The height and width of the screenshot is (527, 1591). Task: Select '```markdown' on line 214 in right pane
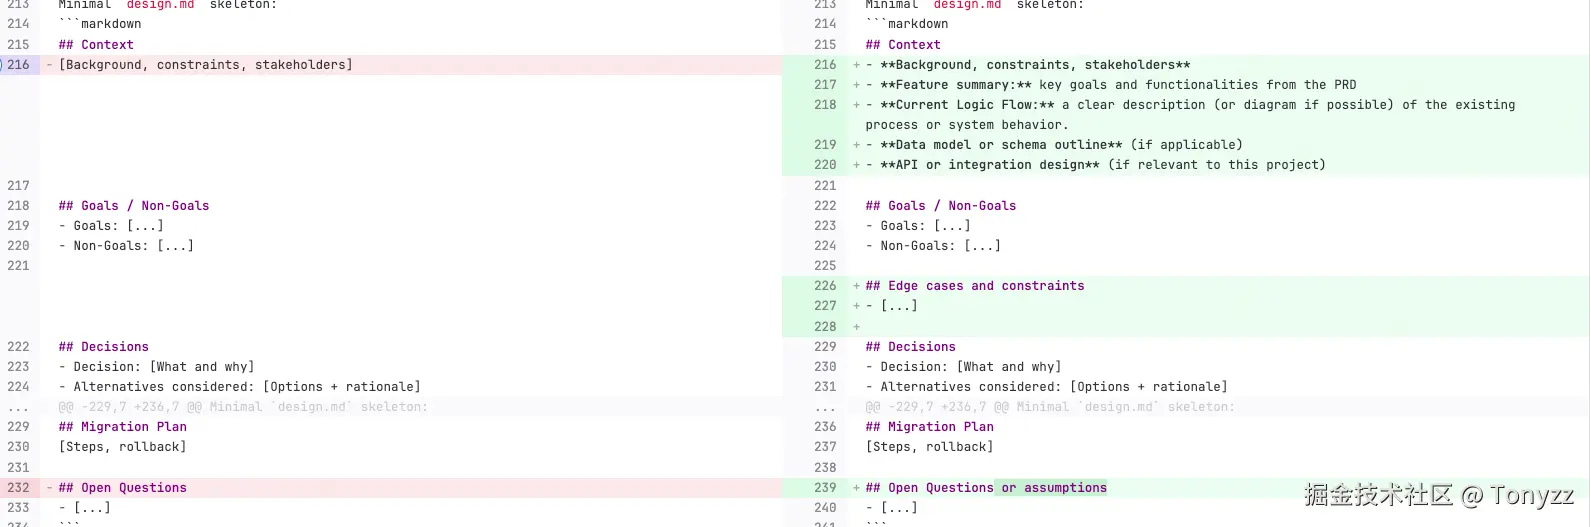pyautogui.click(x=907, y=24)
